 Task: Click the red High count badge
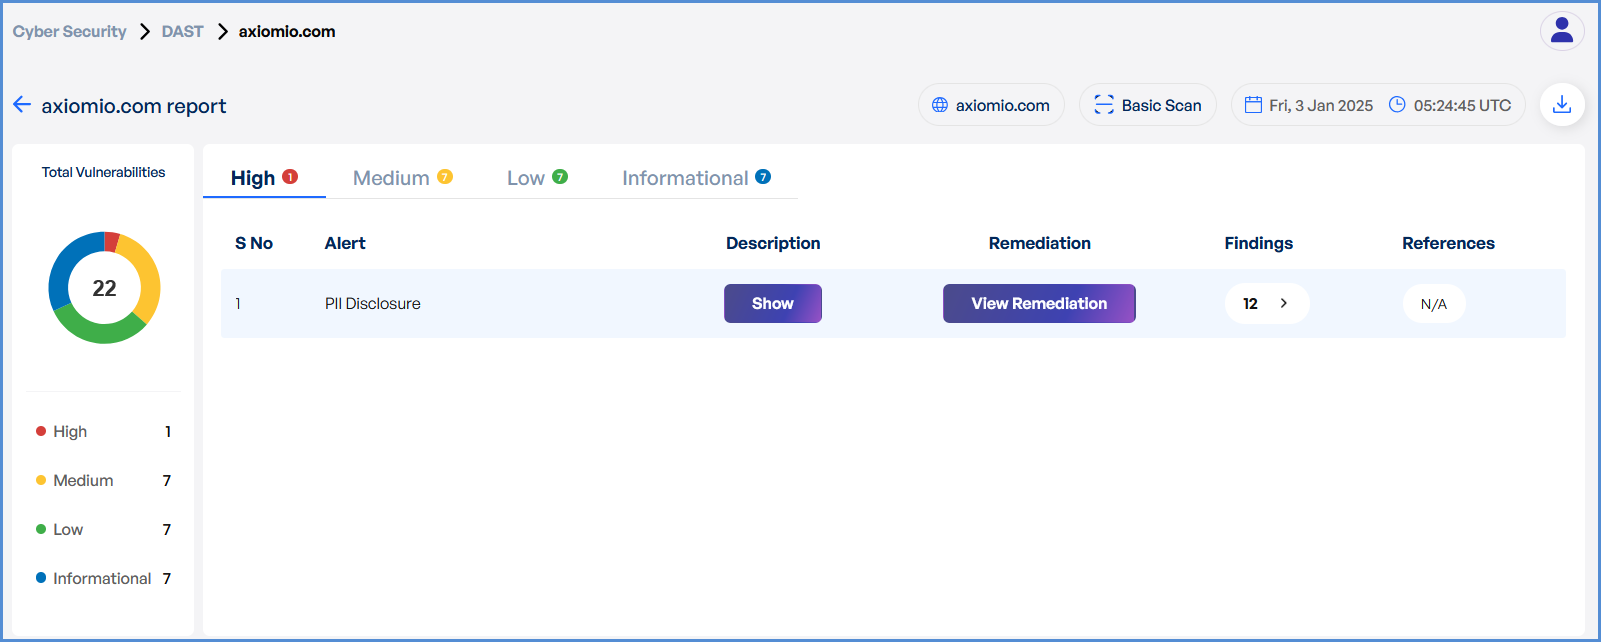290,177
